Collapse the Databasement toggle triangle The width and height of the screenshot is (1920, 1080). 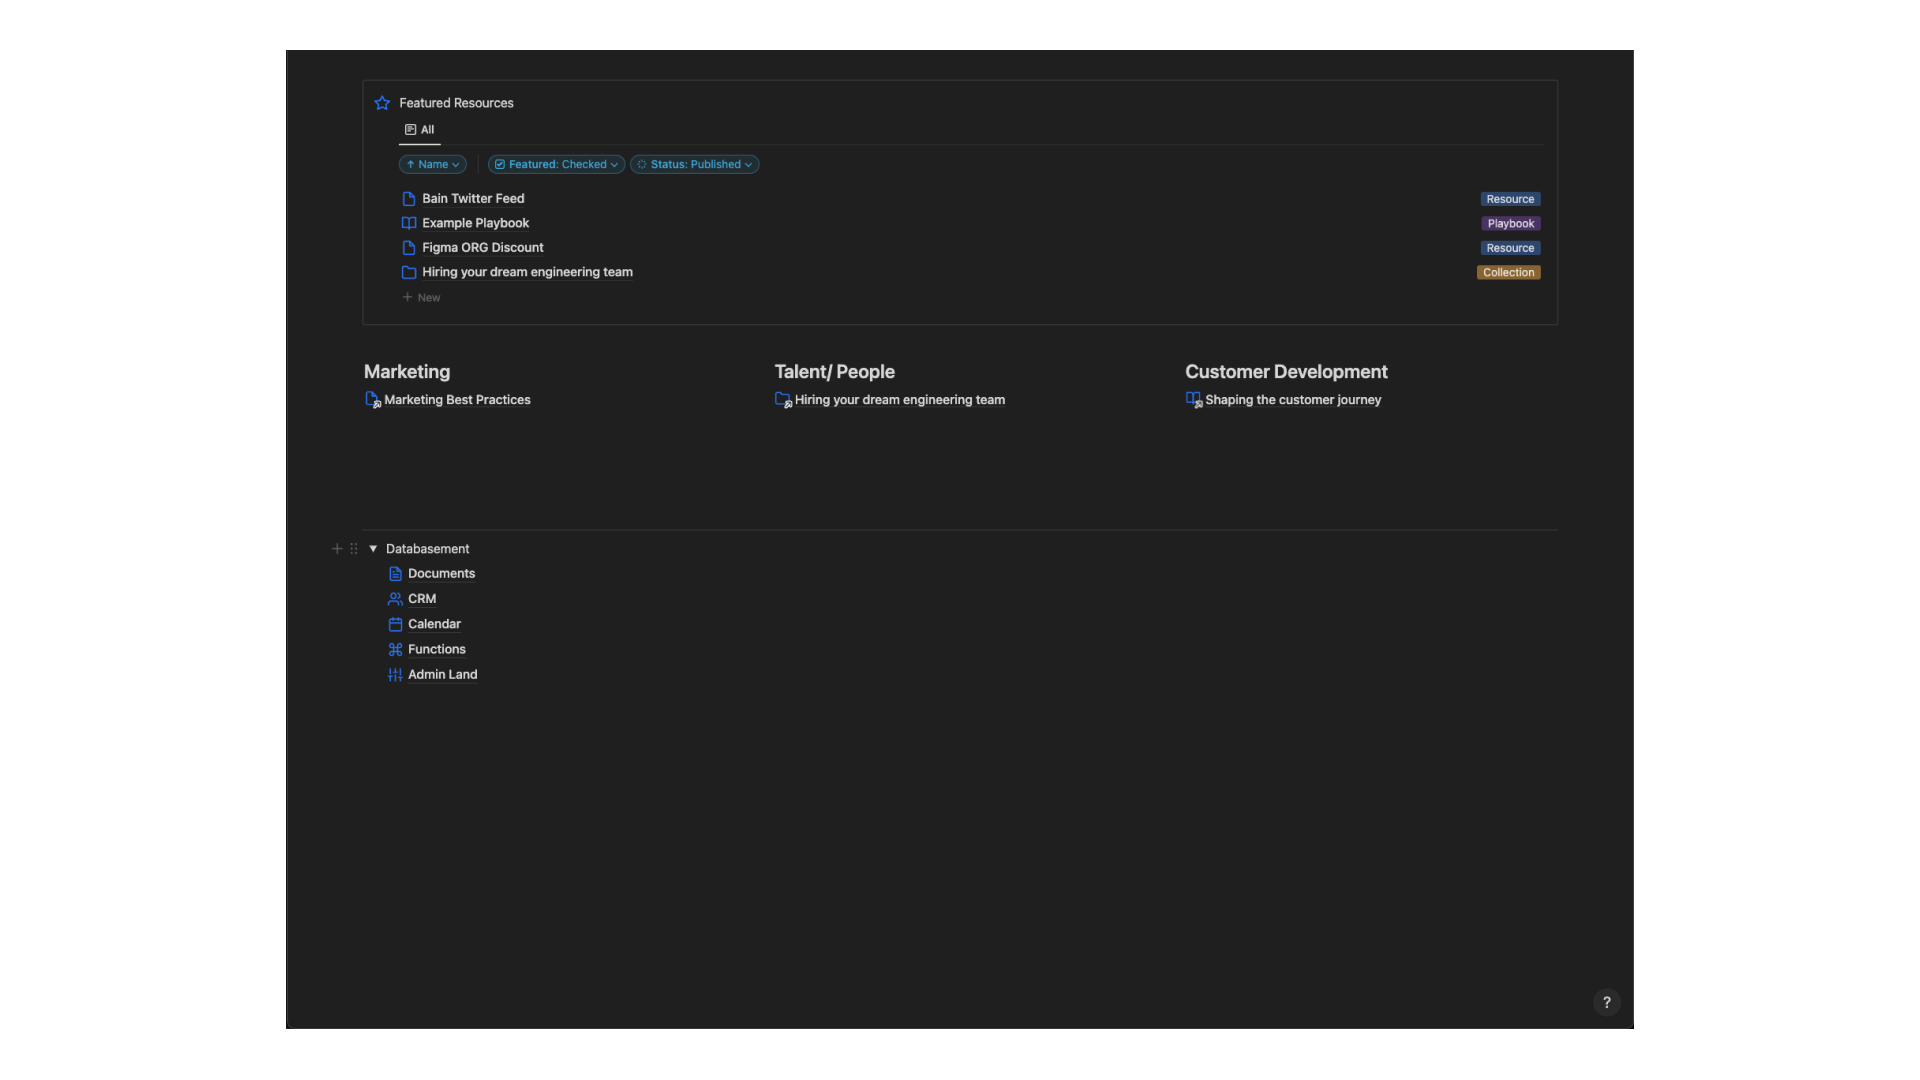coord(373,549)
